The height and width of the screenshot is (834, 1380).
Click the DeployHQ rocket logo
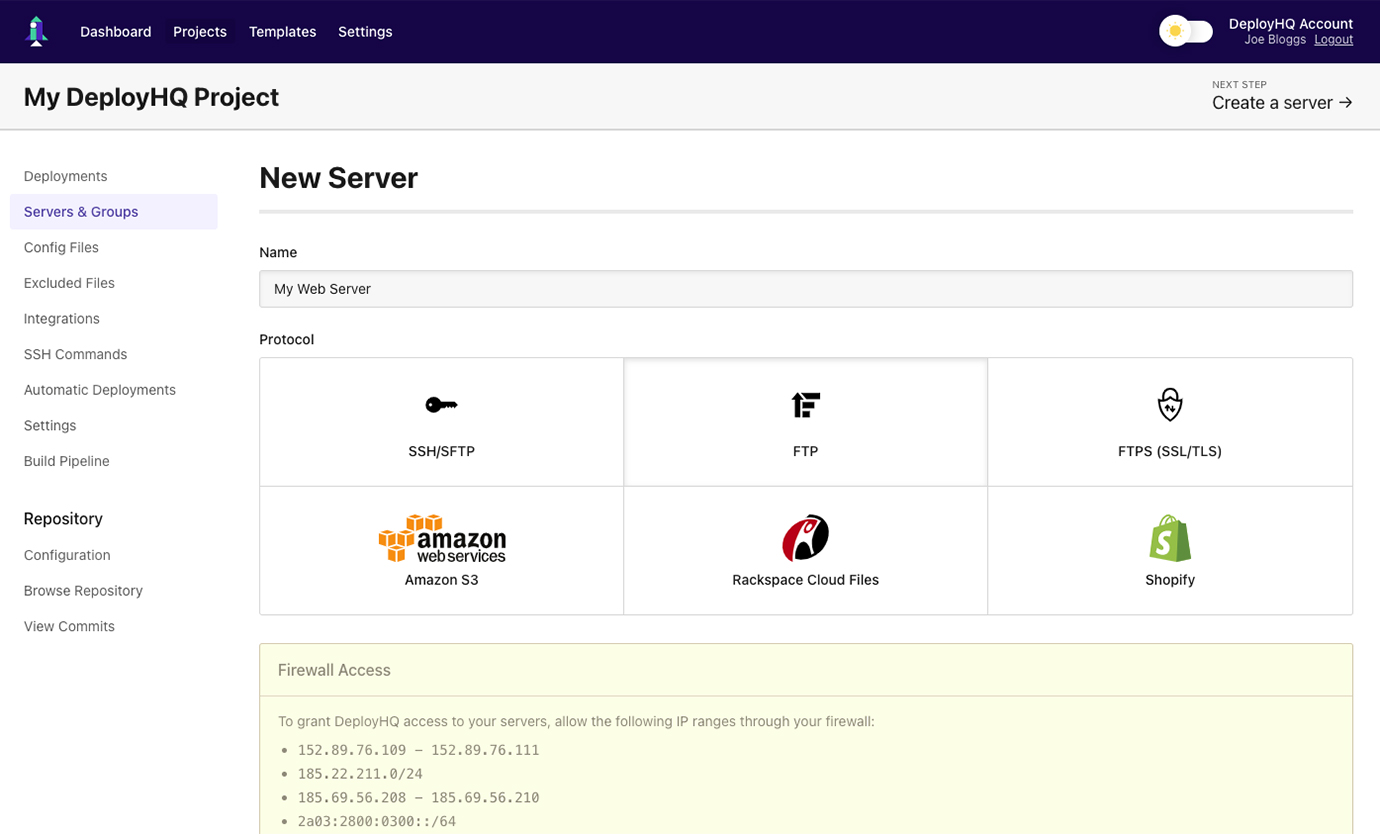pyautogui.click(x=37, y=32)
